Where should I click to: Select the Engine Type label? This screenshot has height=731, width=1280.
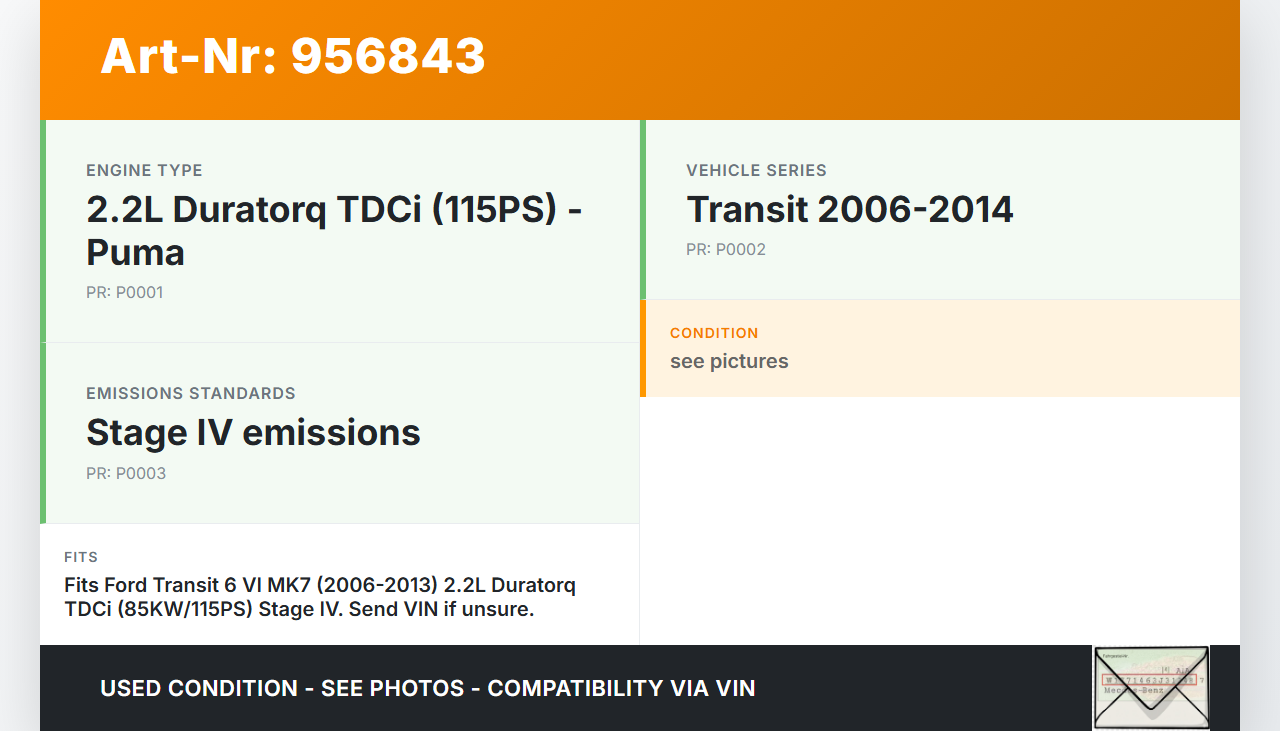pos(144,170)
